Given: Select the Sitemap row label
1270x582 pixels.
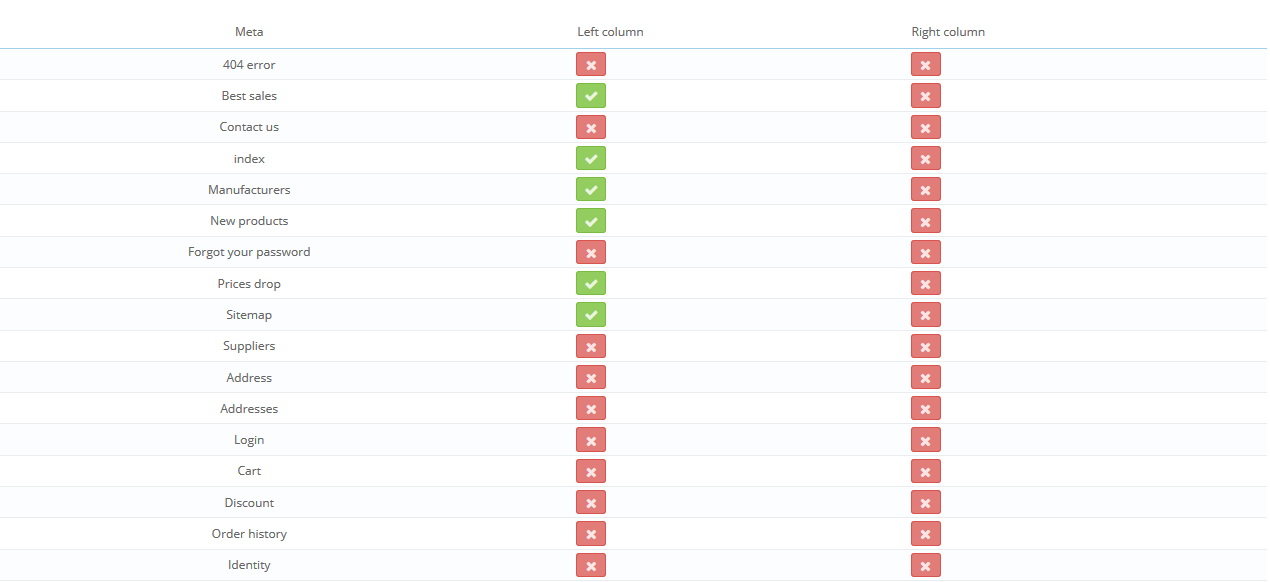Looking at the screenshot, I should pyautogui.click(x=249, y=315).
